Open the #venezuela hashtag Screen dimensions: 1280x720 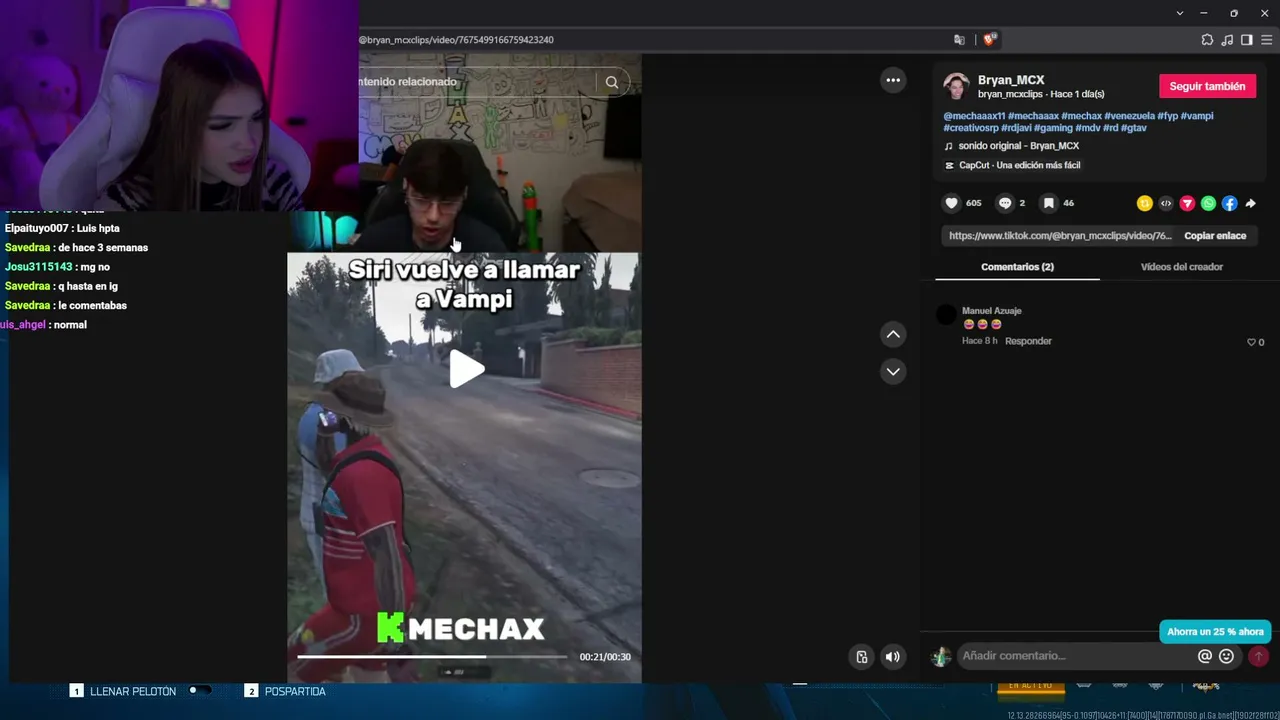coord(1129,116)
